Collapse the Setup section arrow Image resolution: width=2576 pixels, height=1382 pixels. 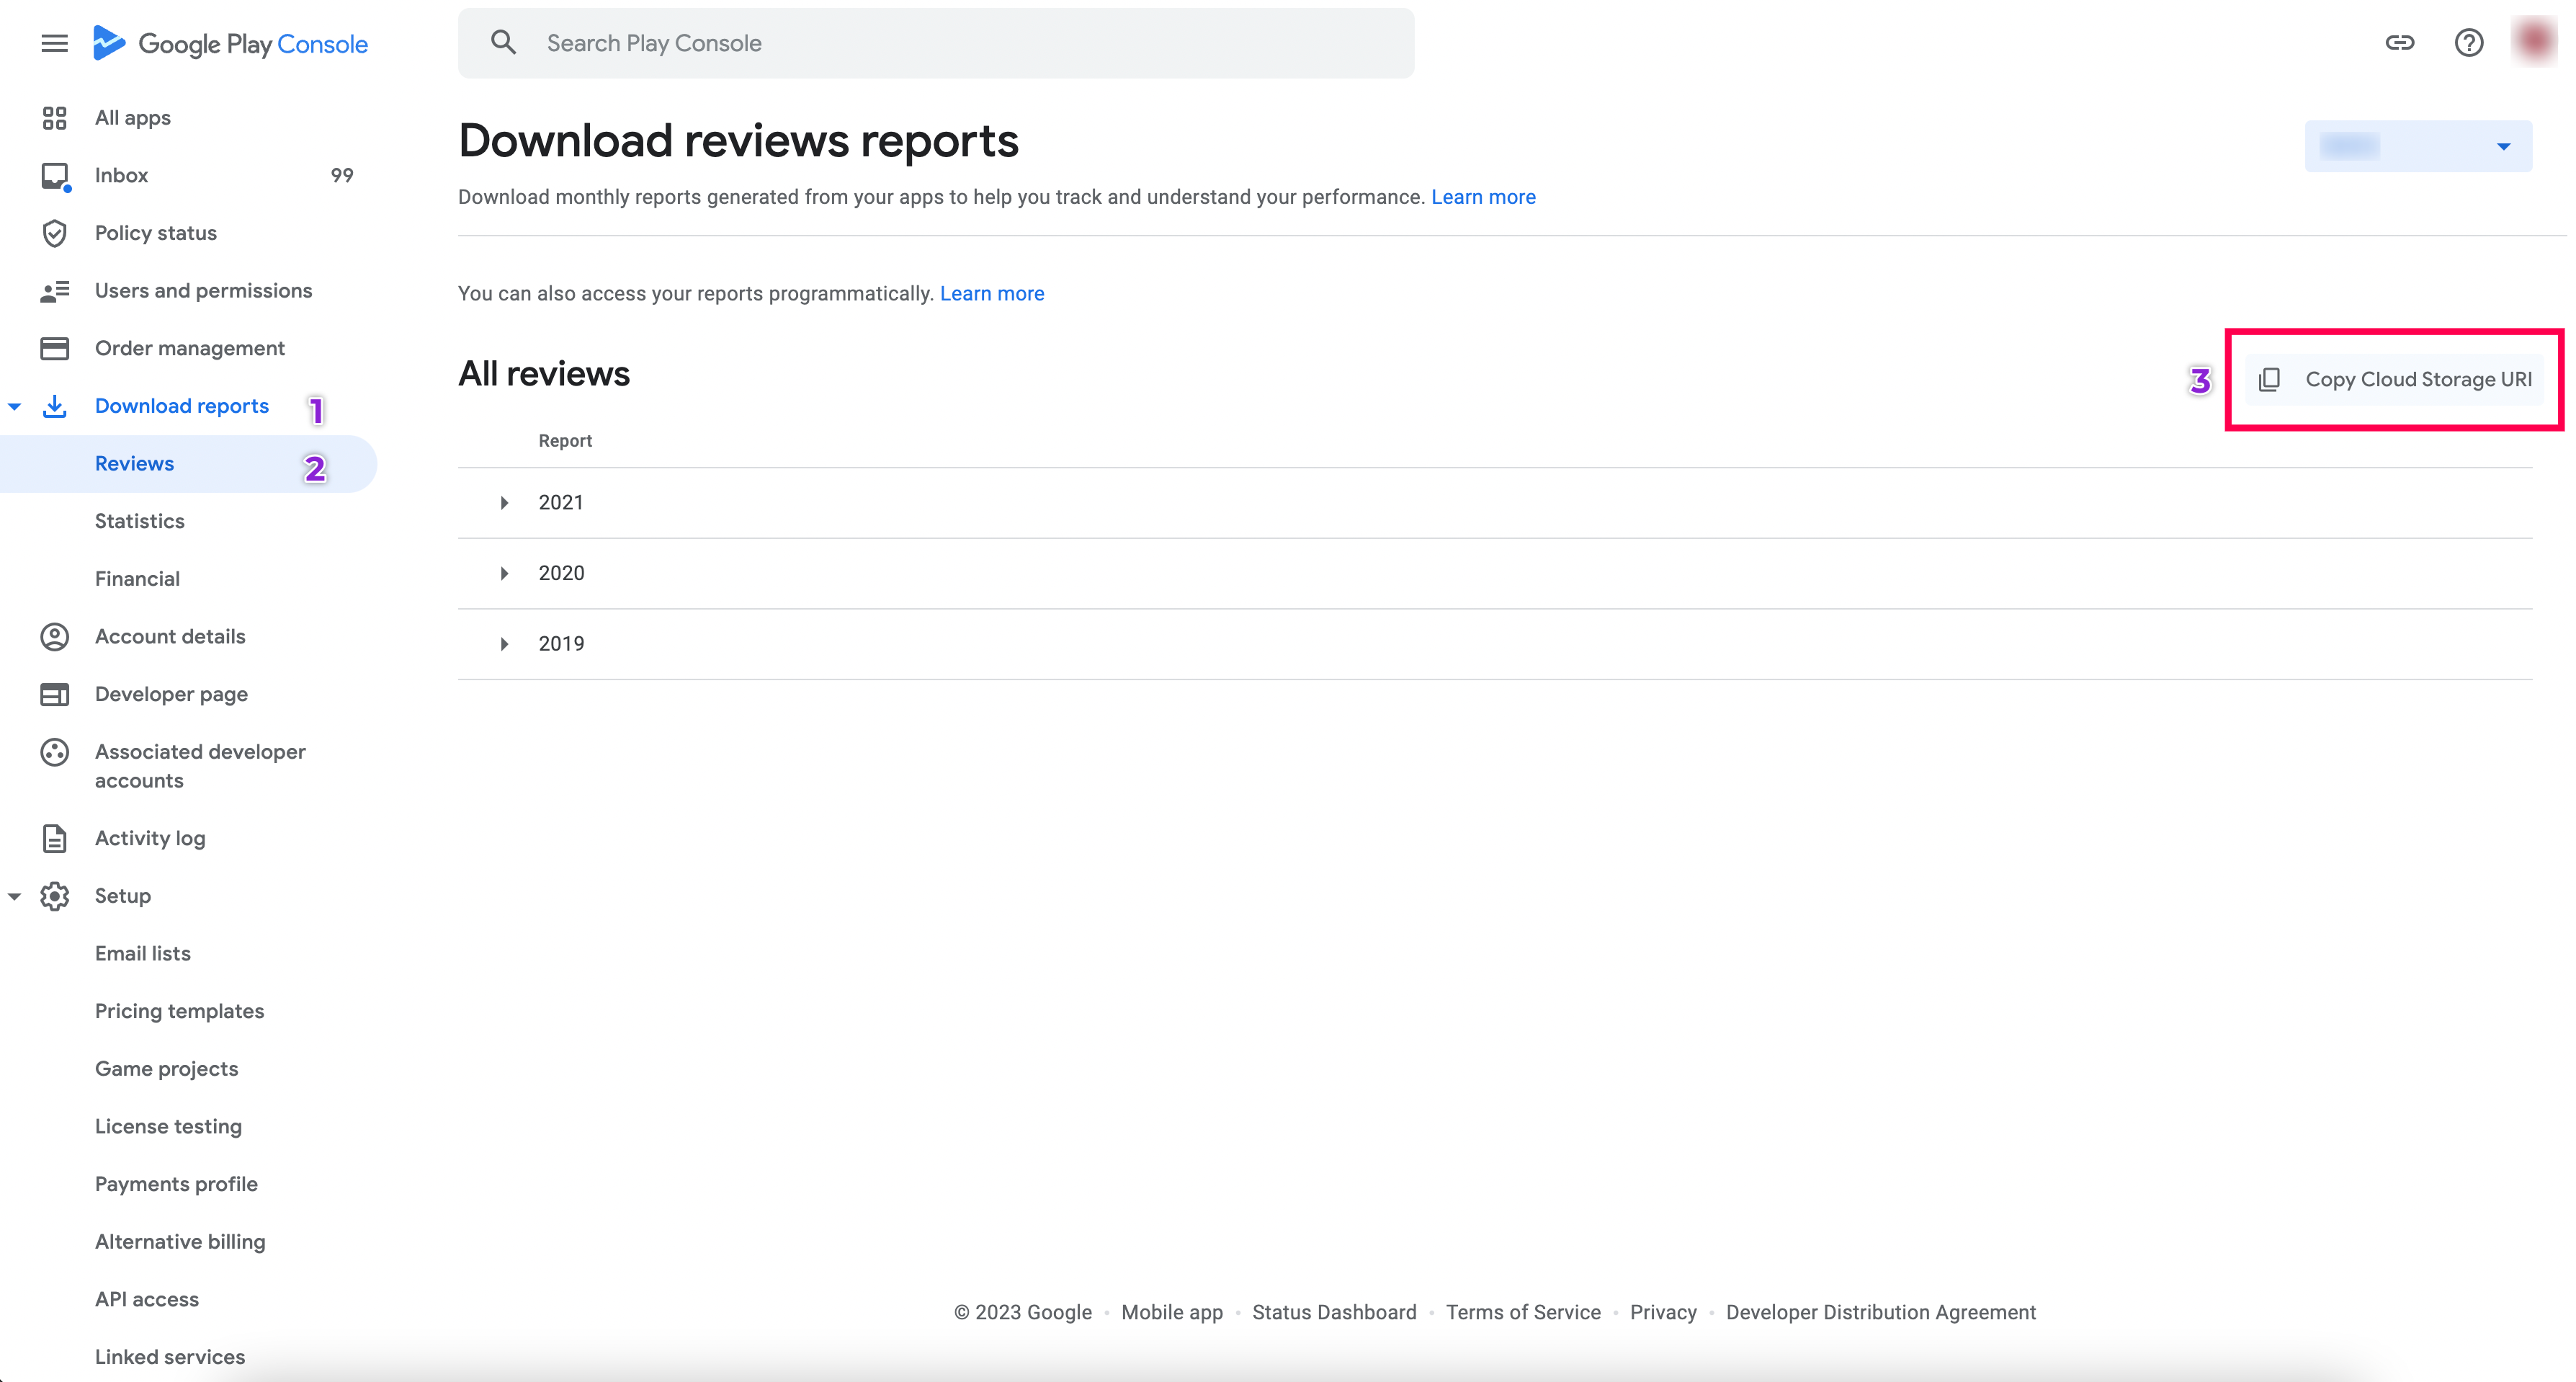(15, 896)
